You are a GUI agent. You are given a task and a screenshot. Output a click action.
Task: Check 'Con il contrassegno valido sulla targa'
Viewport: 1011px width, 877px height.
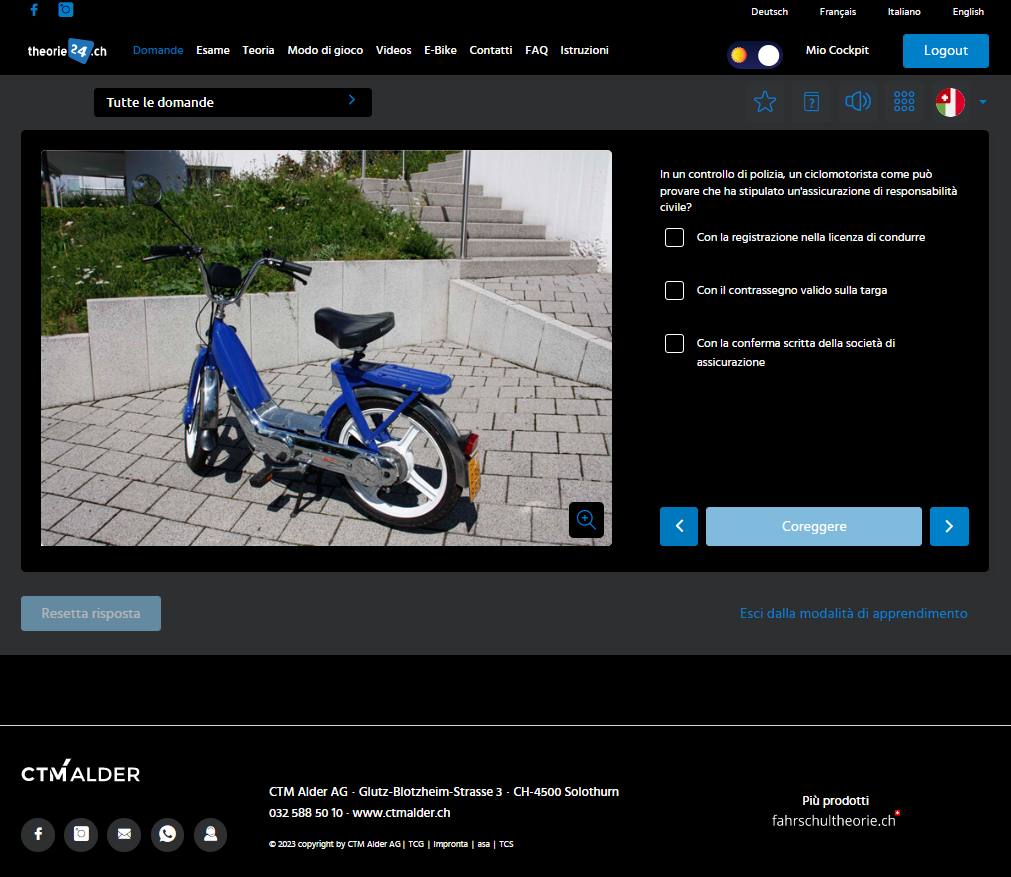click(674, 290)
